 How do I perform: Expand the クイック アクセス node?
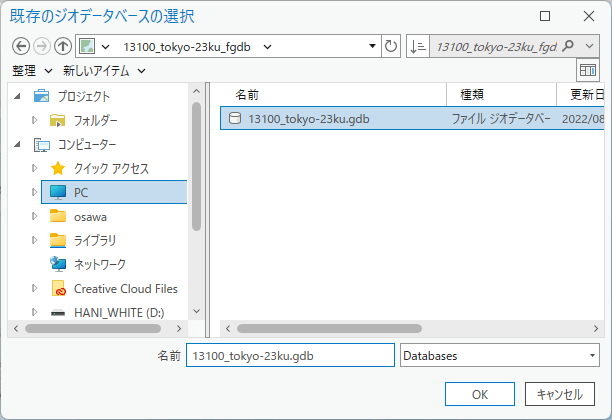click(34, 168)
